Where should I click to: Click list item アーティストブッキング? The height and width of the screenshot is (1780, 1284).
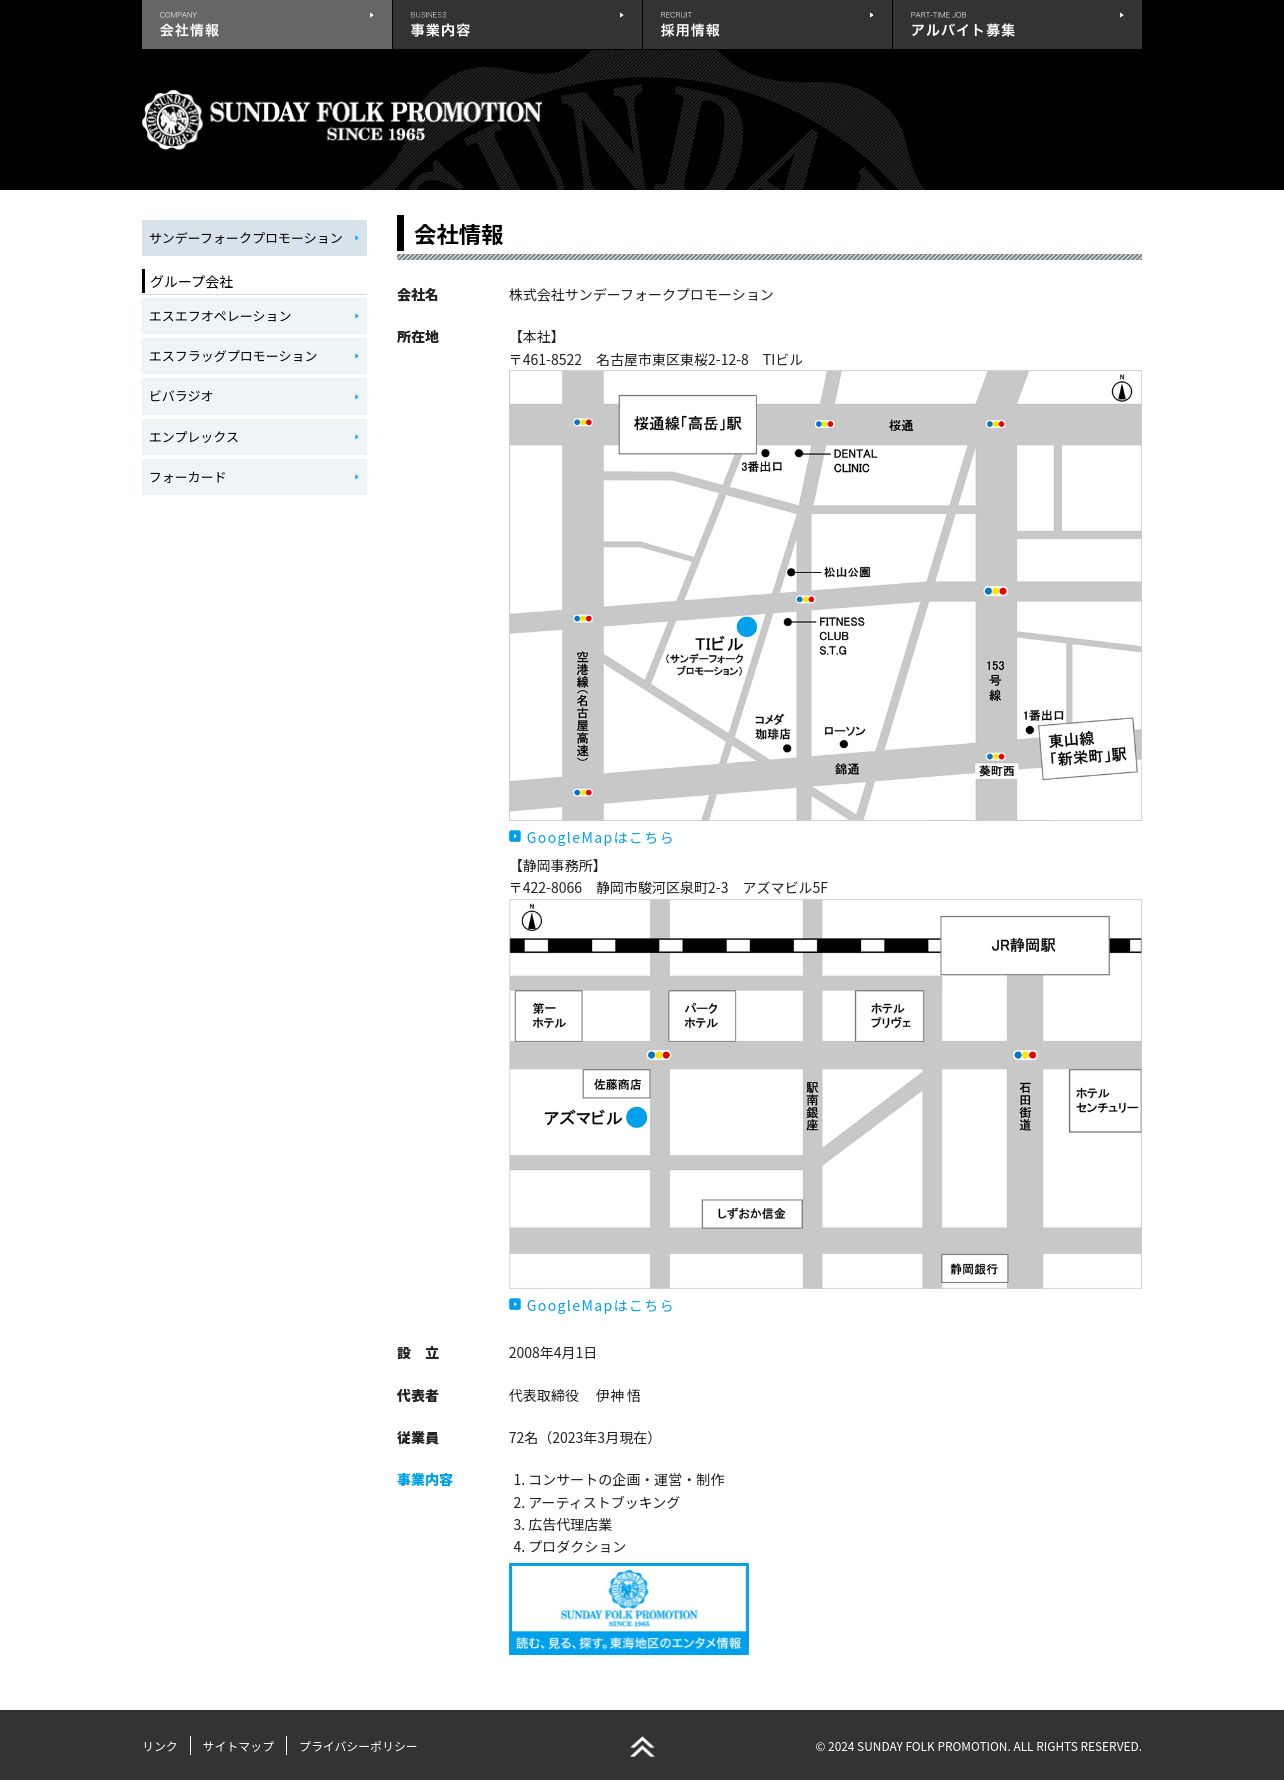click(x=604, y=1503)
